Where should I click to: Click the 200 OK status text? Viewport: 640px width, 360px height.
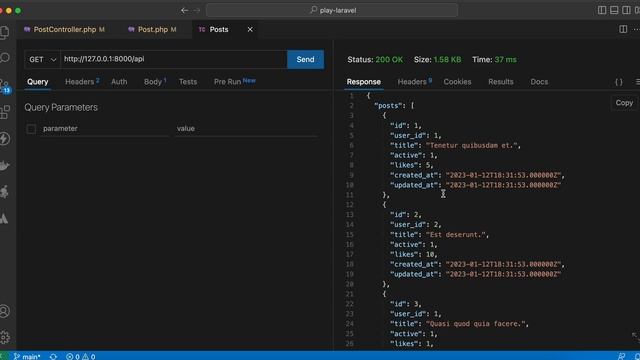coord(389,60)
